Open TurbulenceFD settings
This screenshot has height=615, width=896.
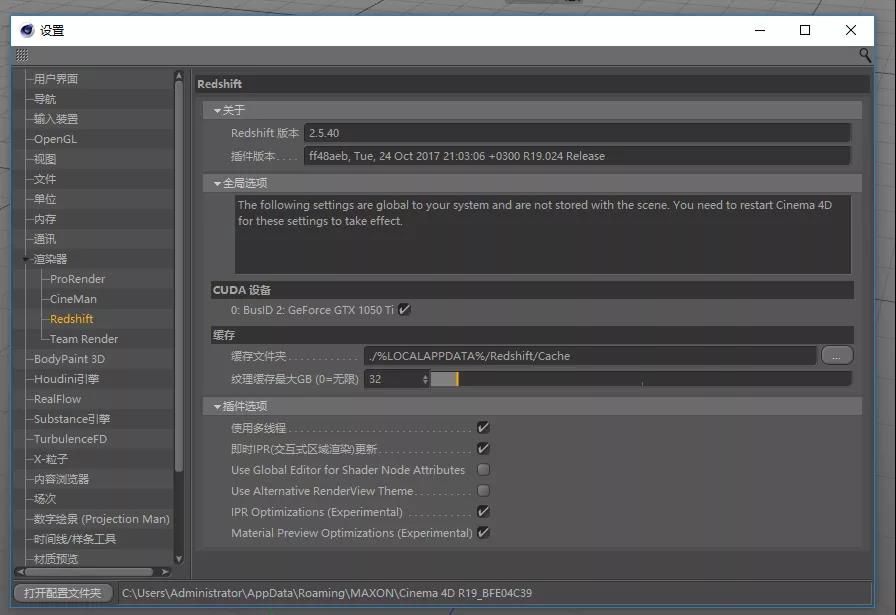(x=70, y=439)
